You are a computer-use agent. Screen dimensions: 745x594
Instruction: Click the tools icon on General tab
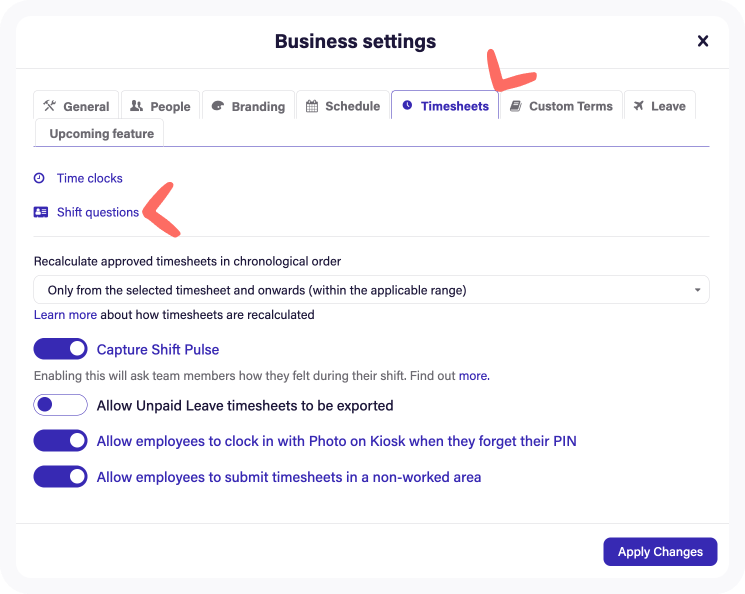click(50, 106)
